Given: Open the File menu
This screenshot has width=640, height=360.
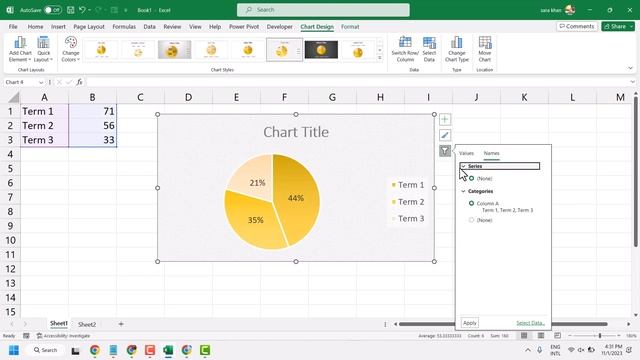Looking at the screenshot, I should (13, 27).
